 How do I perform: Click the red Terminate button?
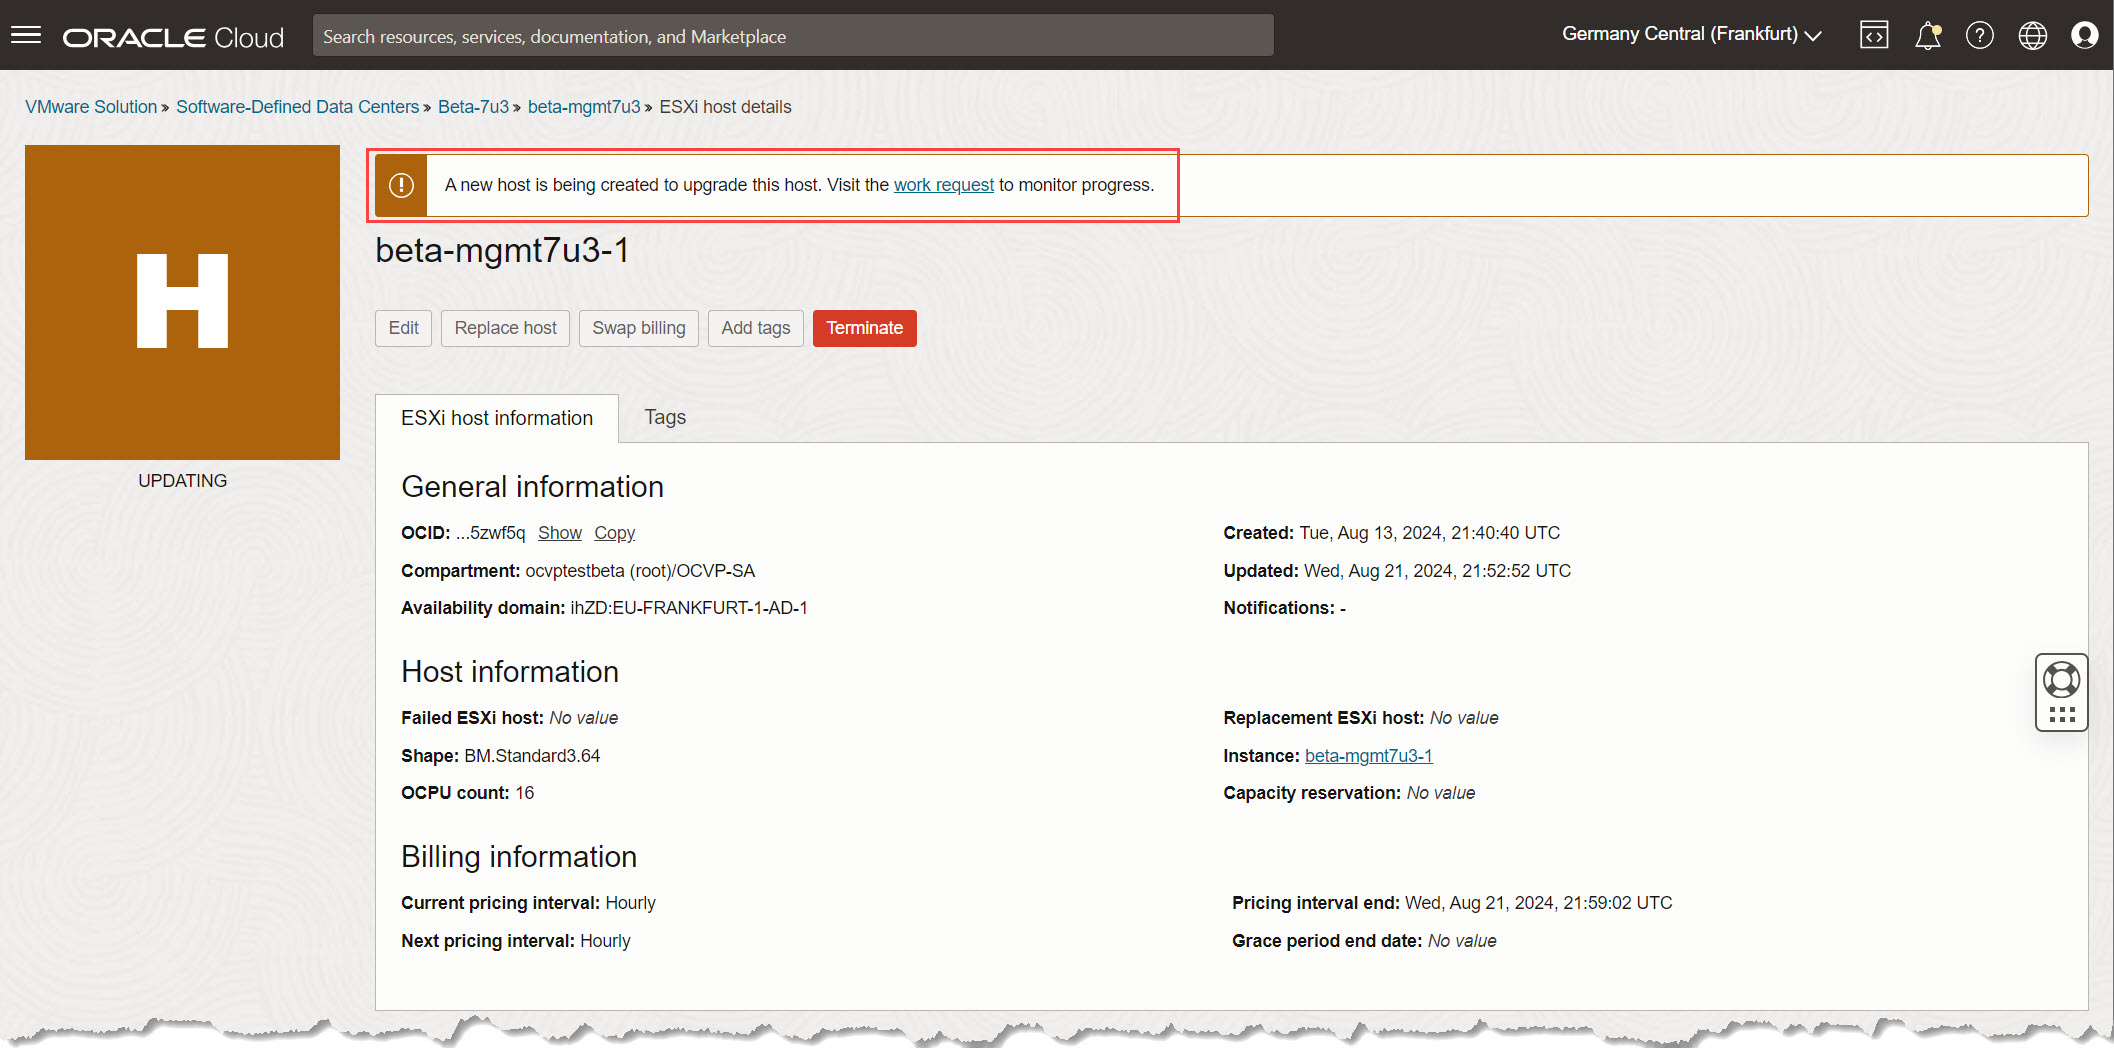864,328
